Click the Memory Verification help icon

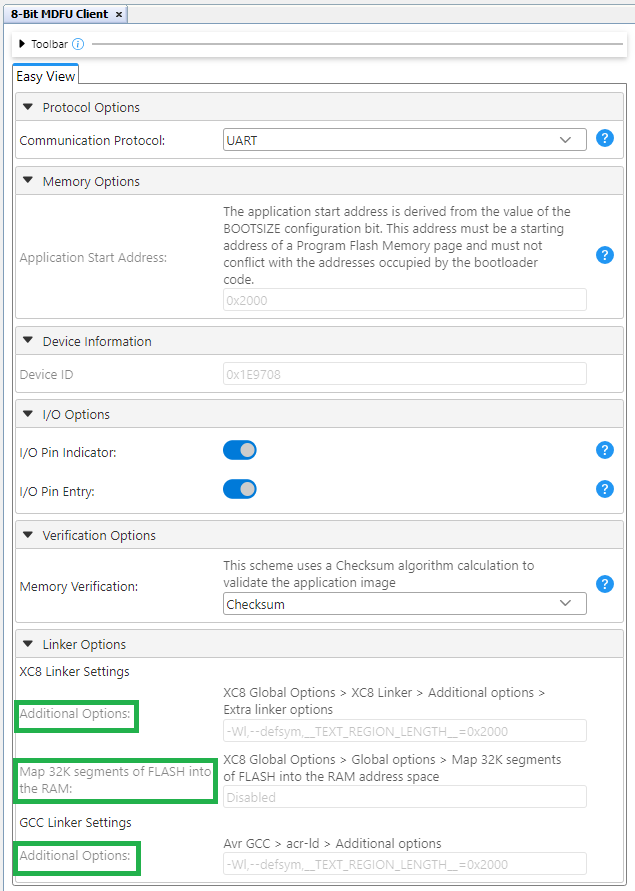(x=604, y=585)
